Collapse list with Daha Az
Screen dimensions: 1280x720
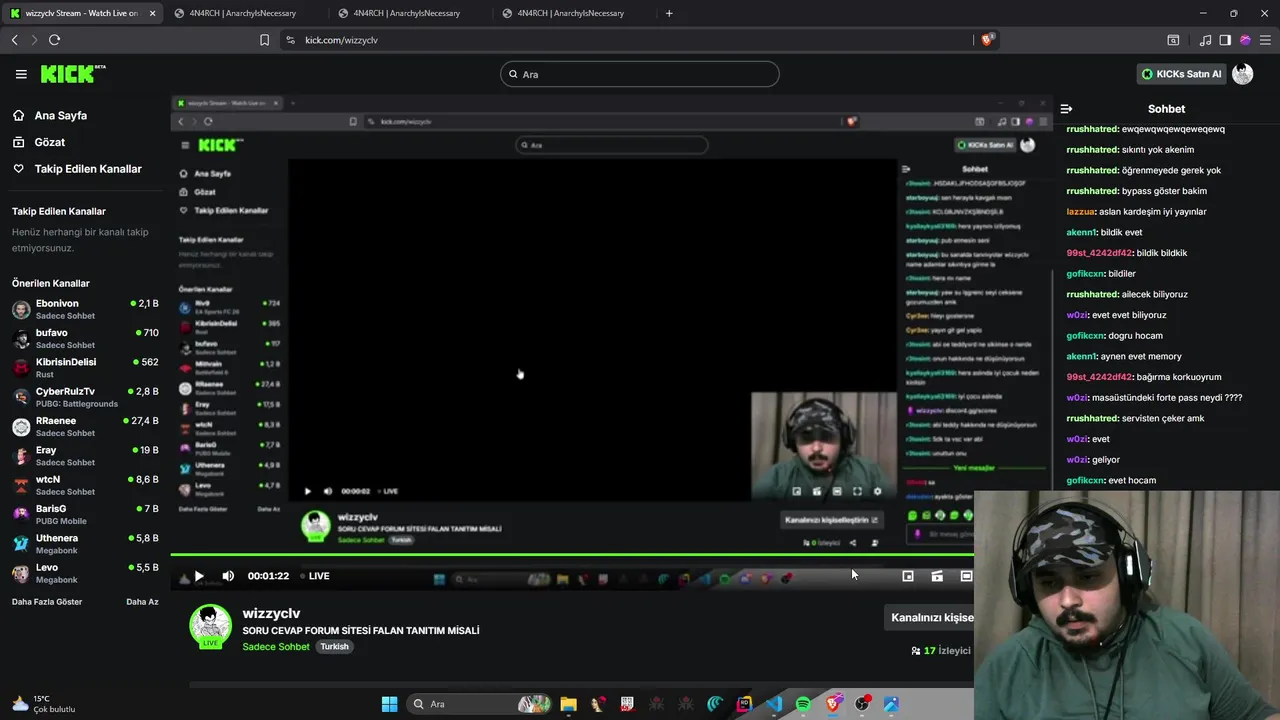click(142, 602)
